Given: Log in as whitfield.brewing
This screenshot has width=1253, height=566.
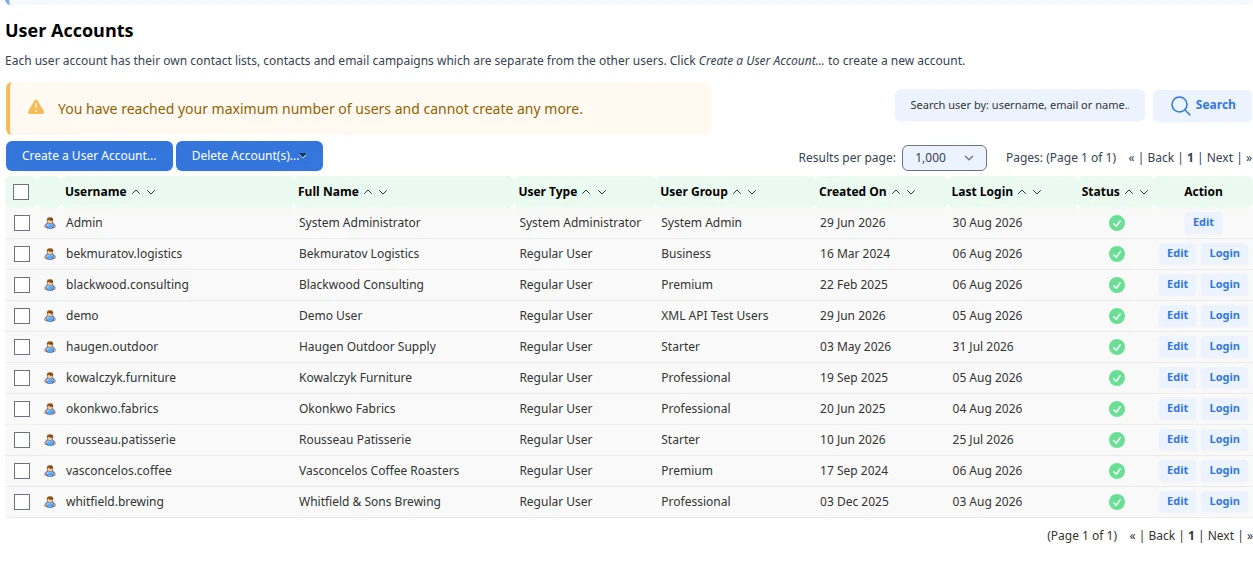Looking at the screenshot, I should coord(1224,502).
